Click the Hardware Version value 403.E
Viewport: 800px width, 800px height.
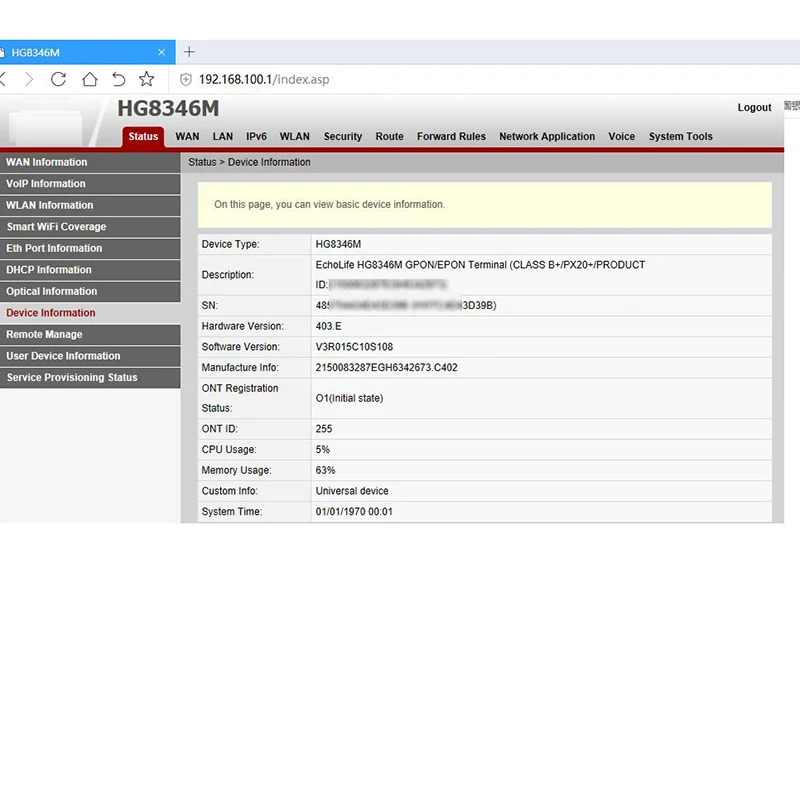[x=328, y=326]
